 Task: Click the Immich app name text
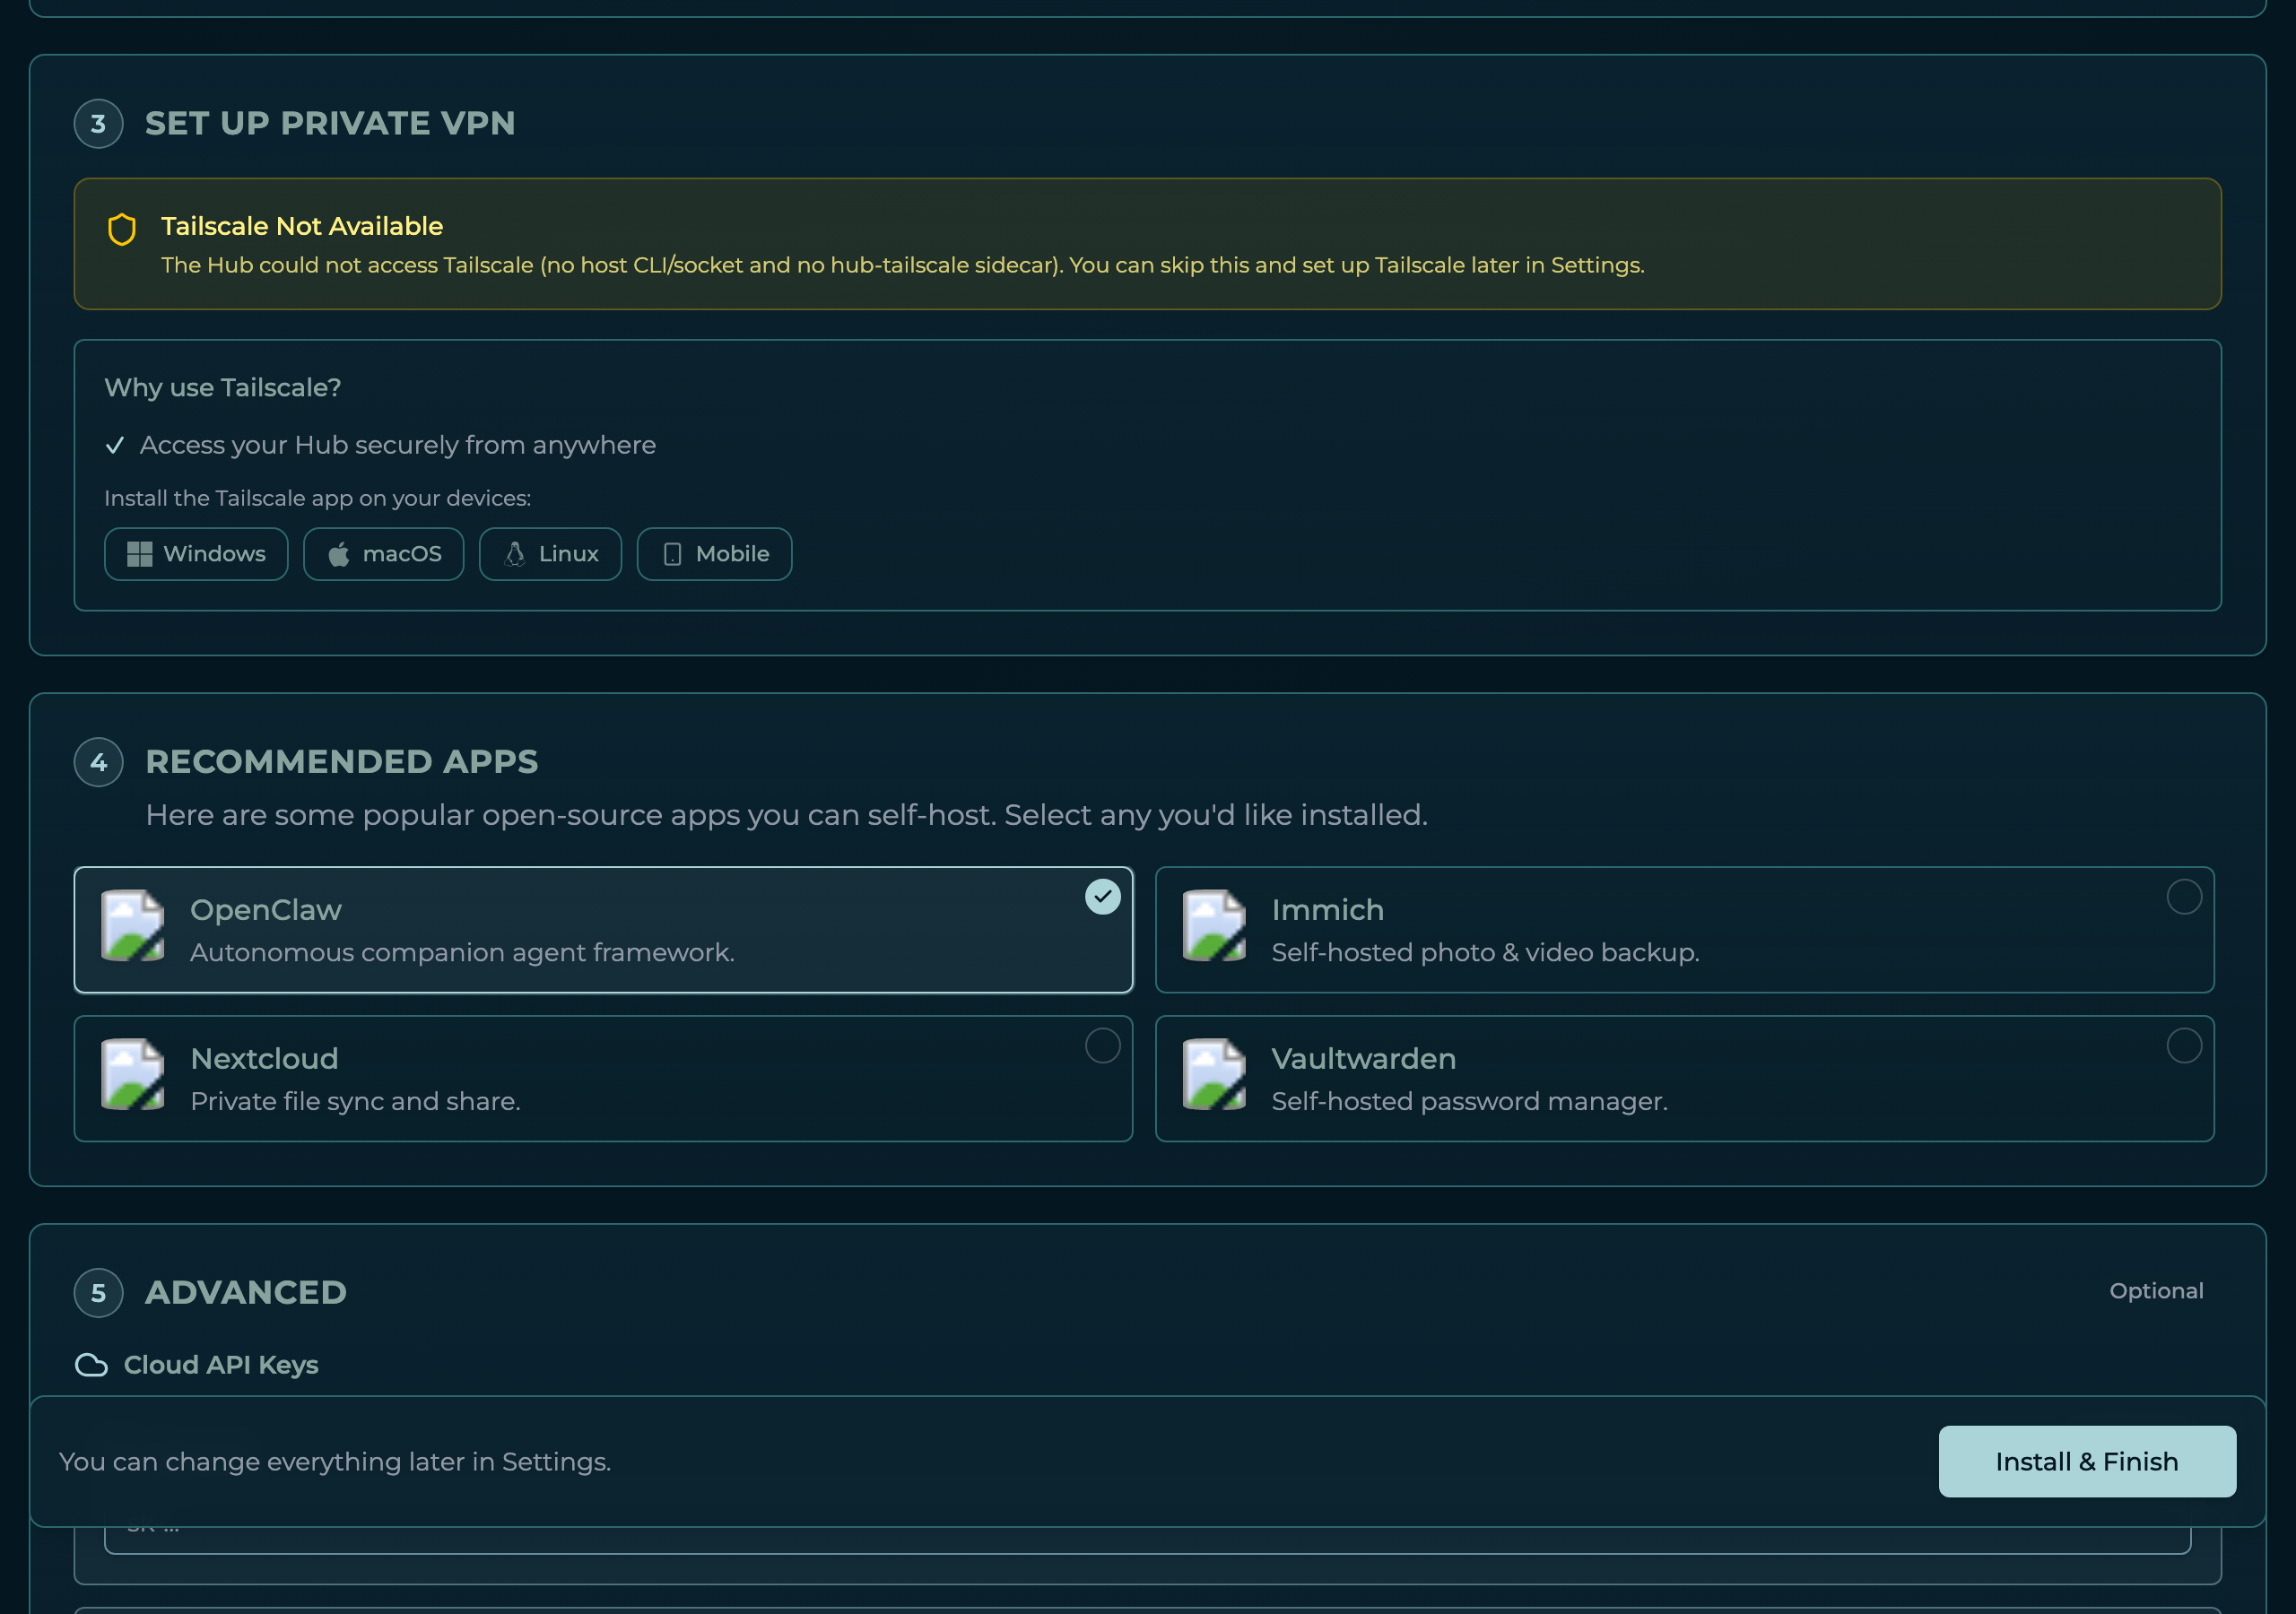pos(1328,910)
